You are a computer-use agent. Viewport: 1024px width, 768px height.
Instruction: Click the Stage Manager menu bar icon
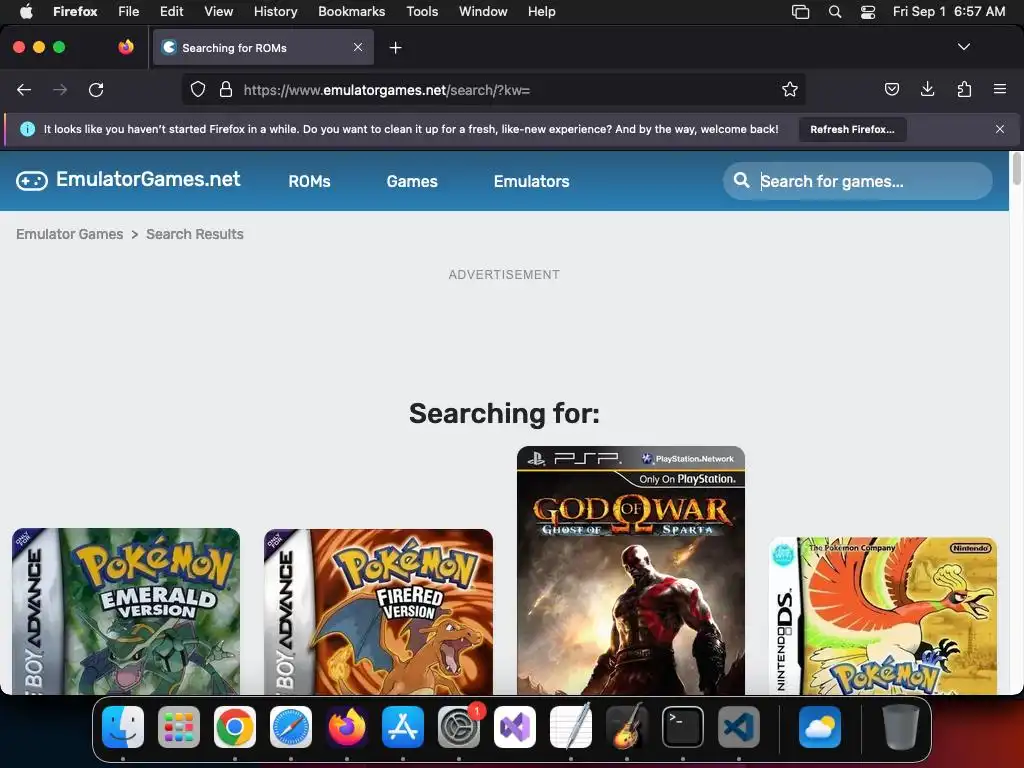coord(801,11)
